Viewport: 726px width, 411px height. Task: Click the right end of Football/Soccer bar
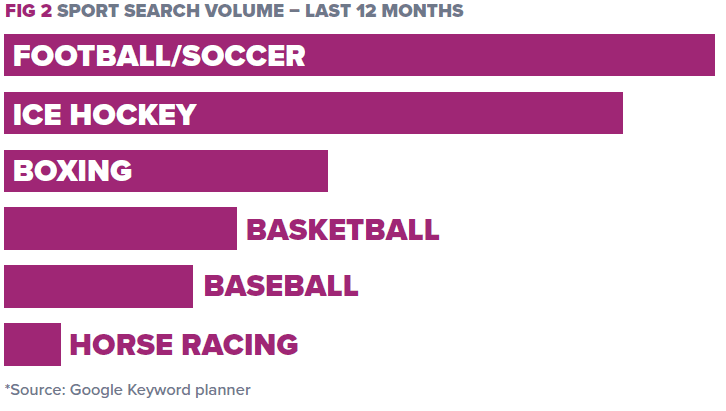pyautogui.click(x=711, y=55)
